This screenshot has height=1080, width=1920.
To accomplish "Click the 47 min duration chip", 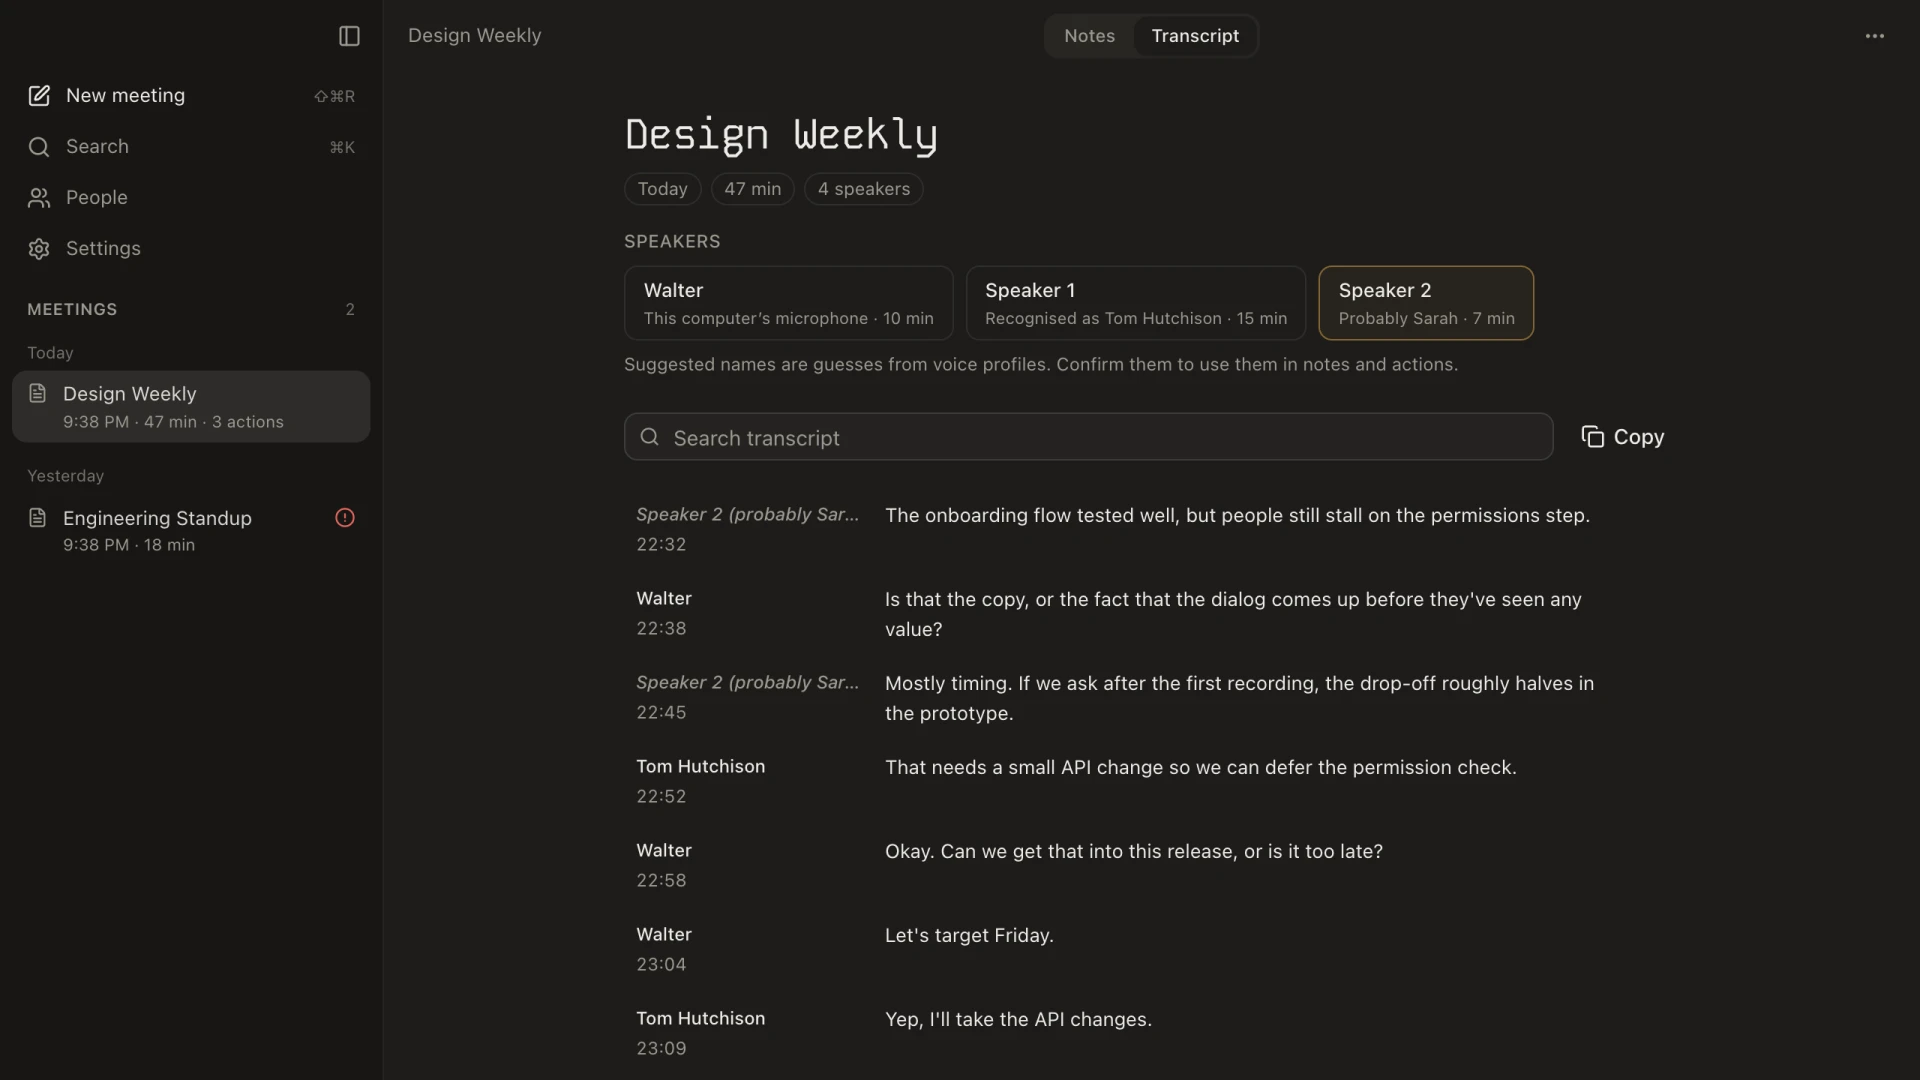I will pos(752,189).
